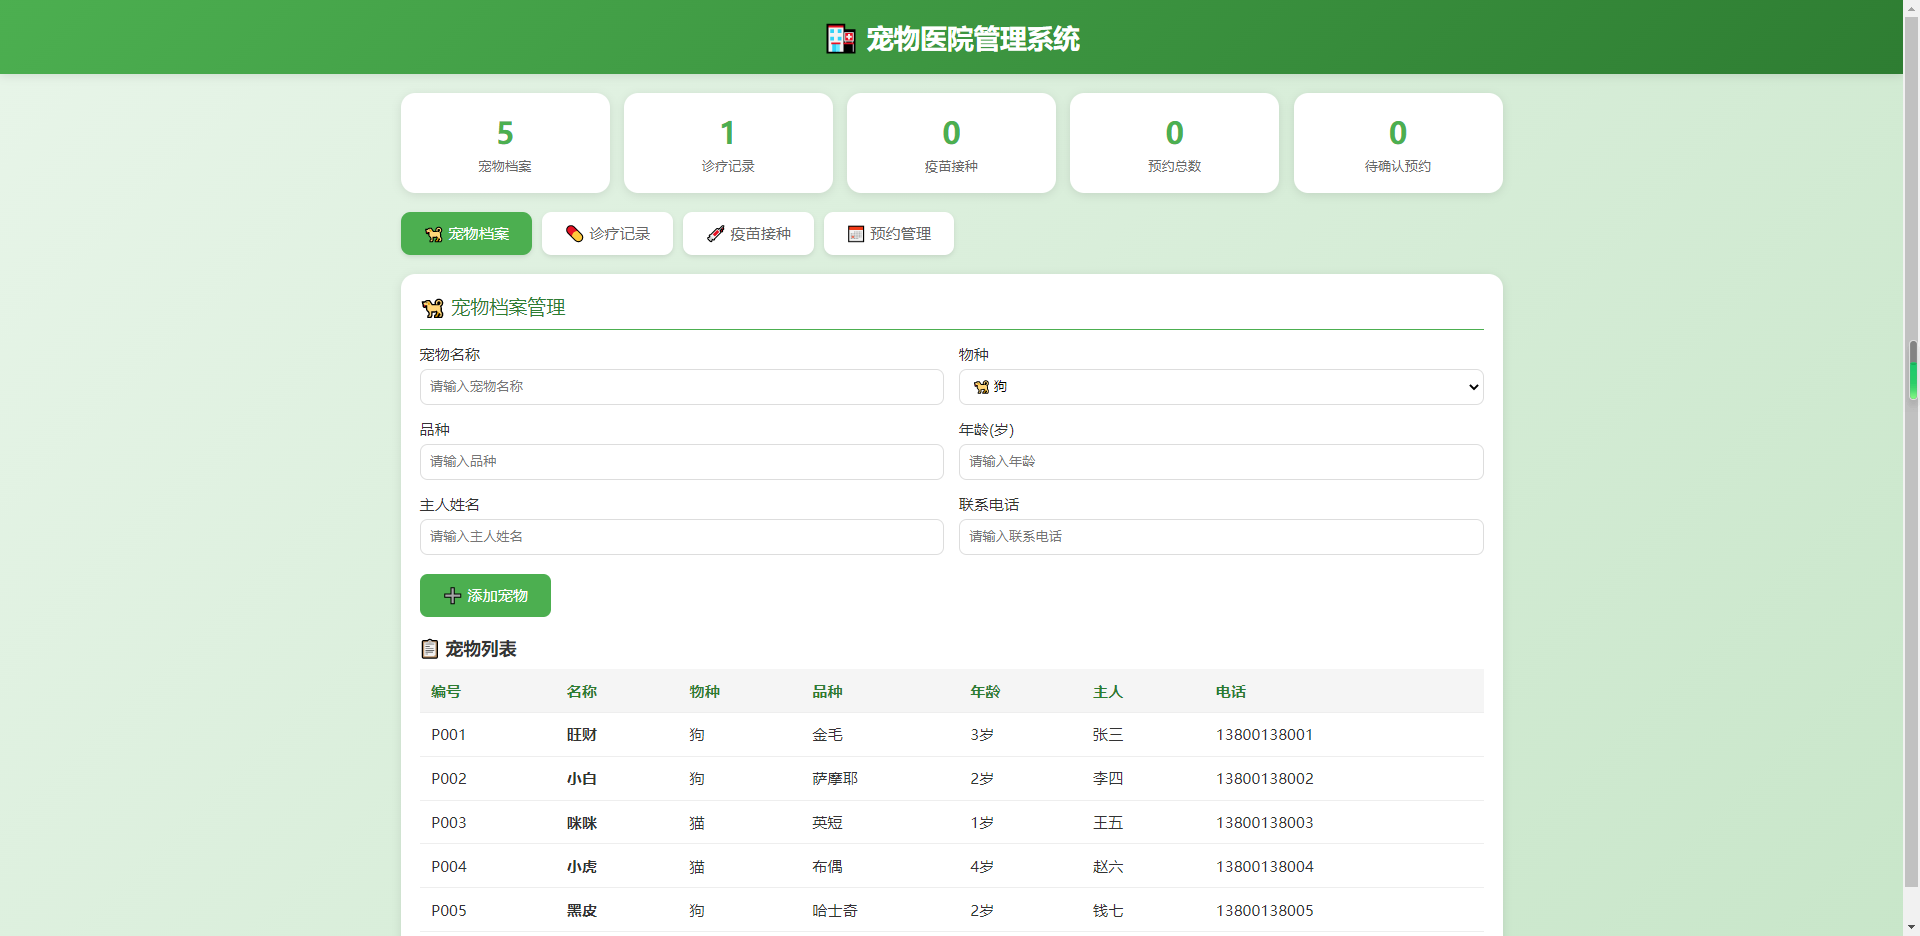Screen dimensions: 1920x936
Task: Focus the 宠物名称 input field
Action: pos(681,387)
